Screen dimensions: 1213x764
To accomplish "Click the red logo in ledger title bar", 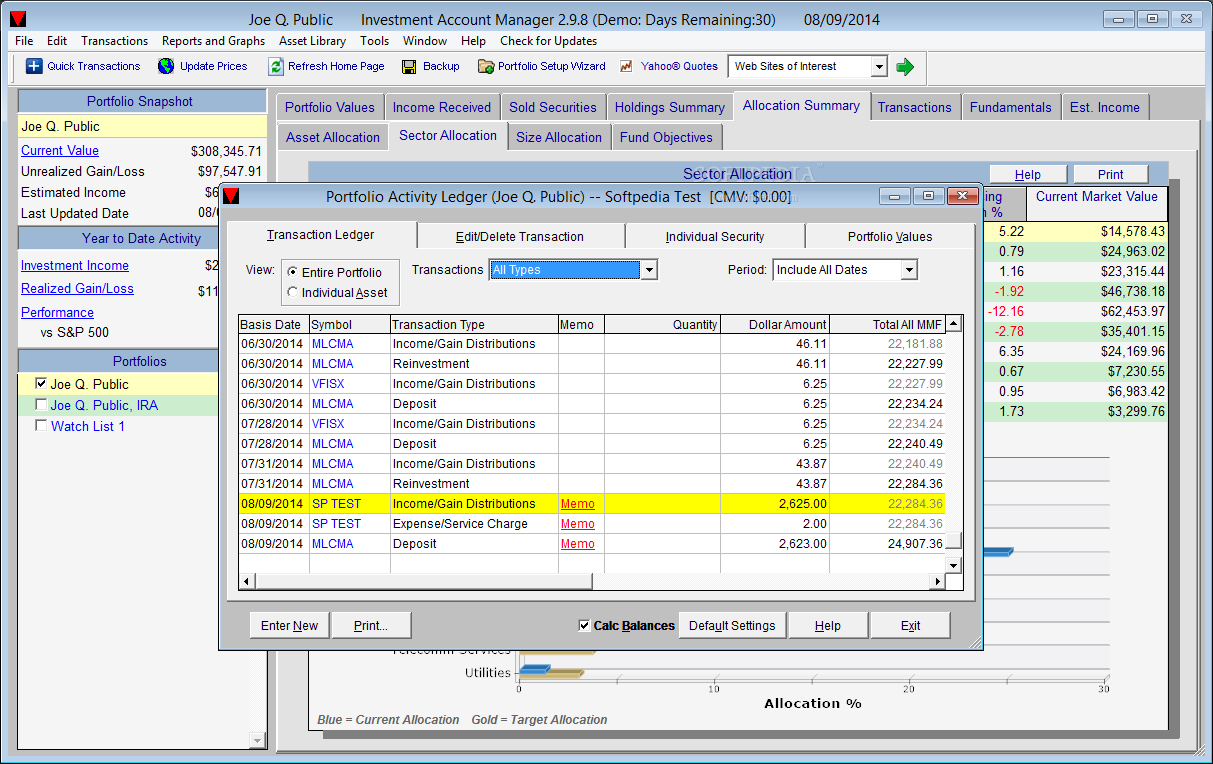I will click(231, 196).
